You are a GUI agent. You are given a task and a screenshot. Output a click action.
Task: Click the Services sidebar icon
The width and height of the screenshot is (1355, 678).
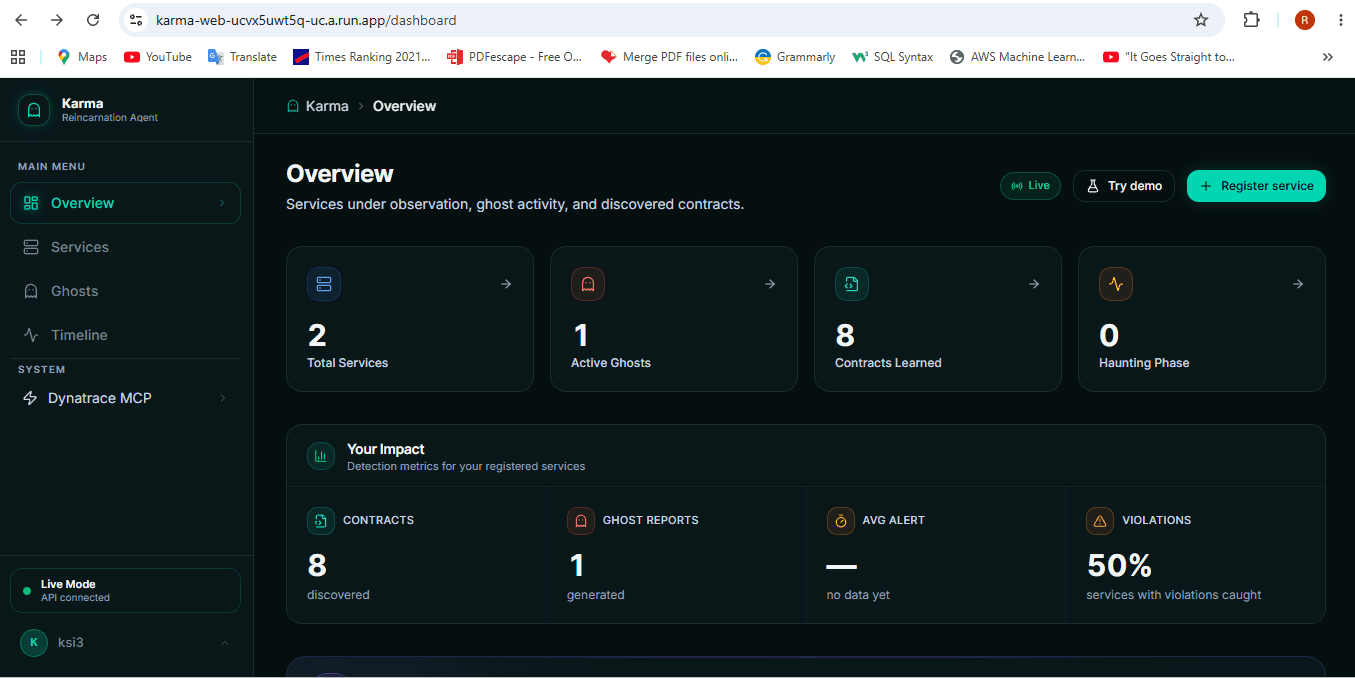(31, 247)
